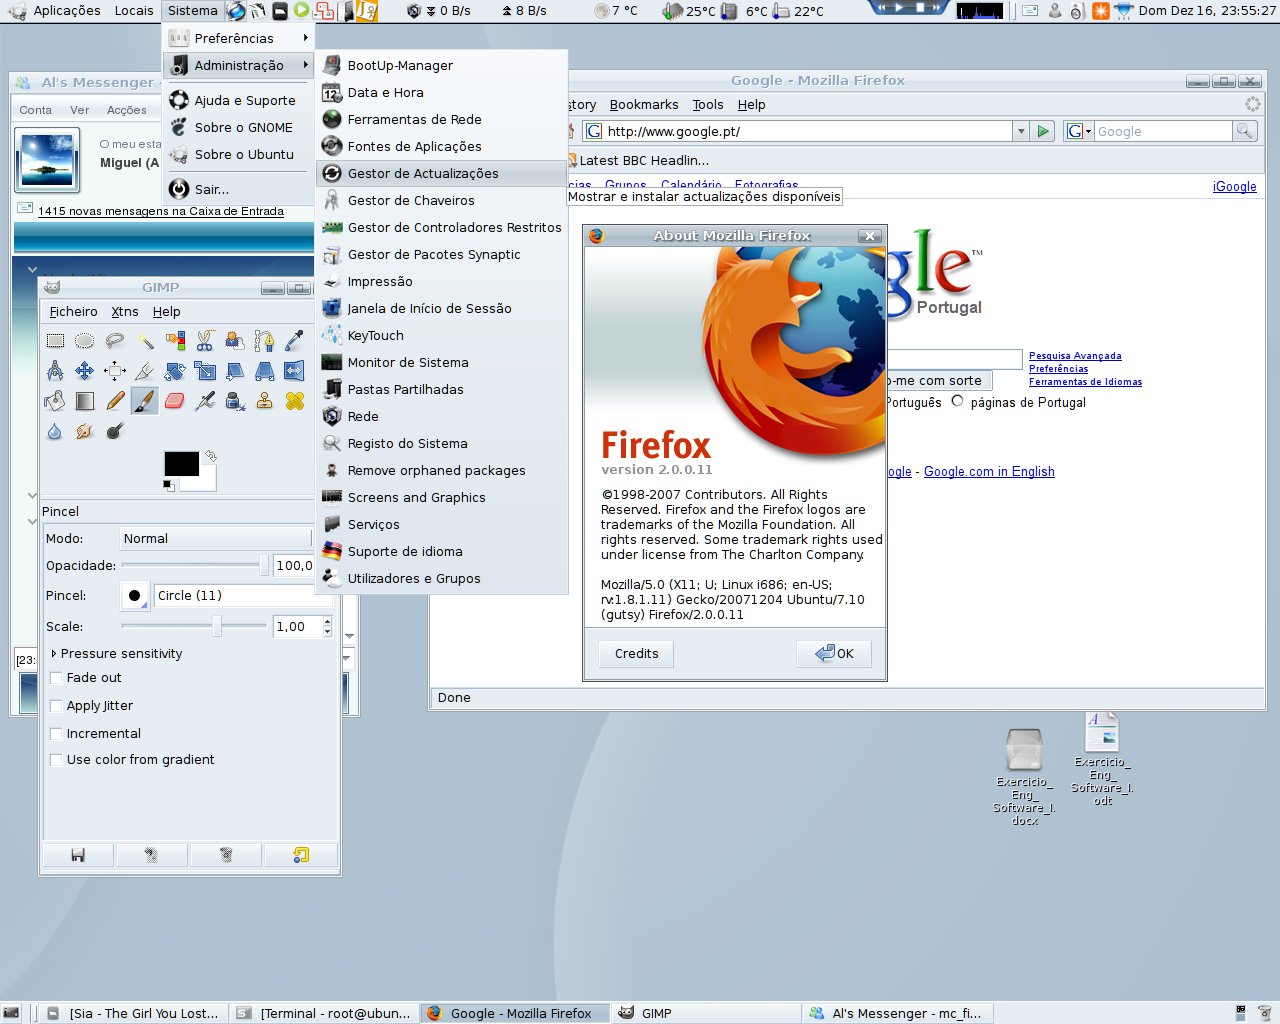This screenshot has width=1280, height=1024.
Task: Switch to Terminal window in taskbar
Action: [324, 1013]
